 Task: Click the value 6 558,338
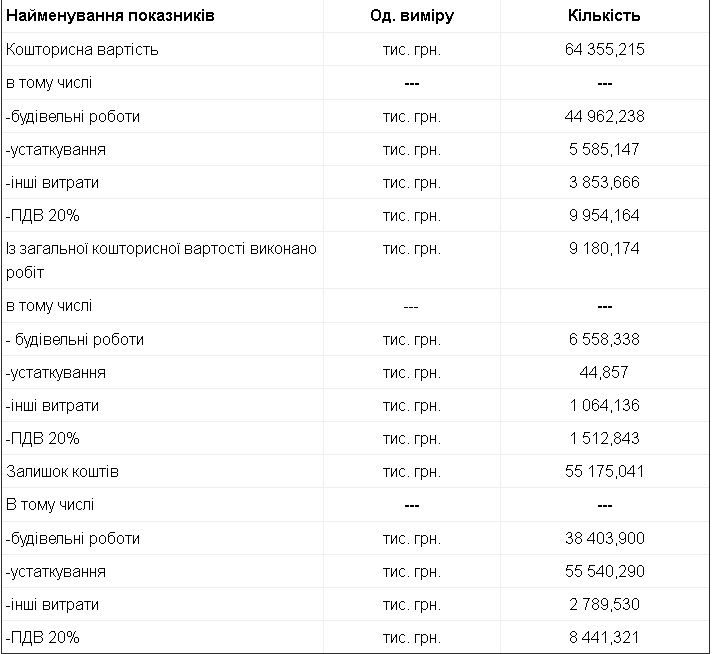[x=604, y=339]
